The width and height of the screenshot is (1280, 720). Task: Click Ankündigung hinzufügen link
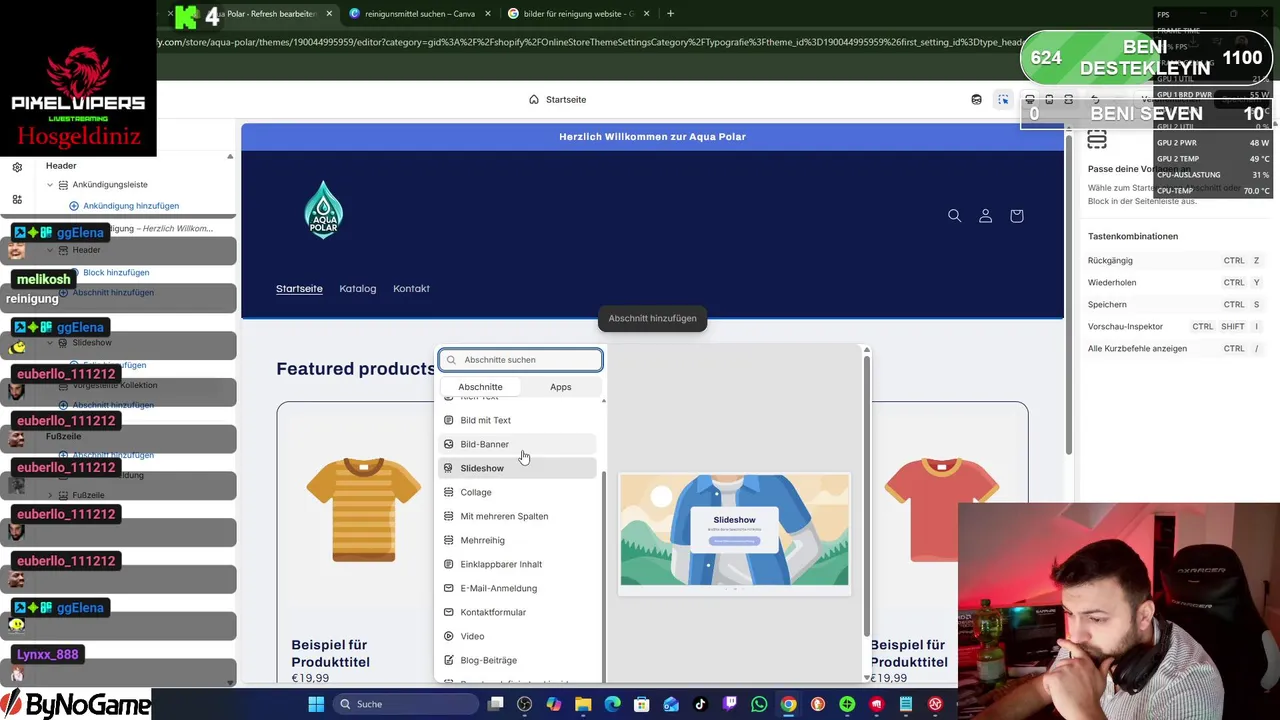(x=124, y=206)
